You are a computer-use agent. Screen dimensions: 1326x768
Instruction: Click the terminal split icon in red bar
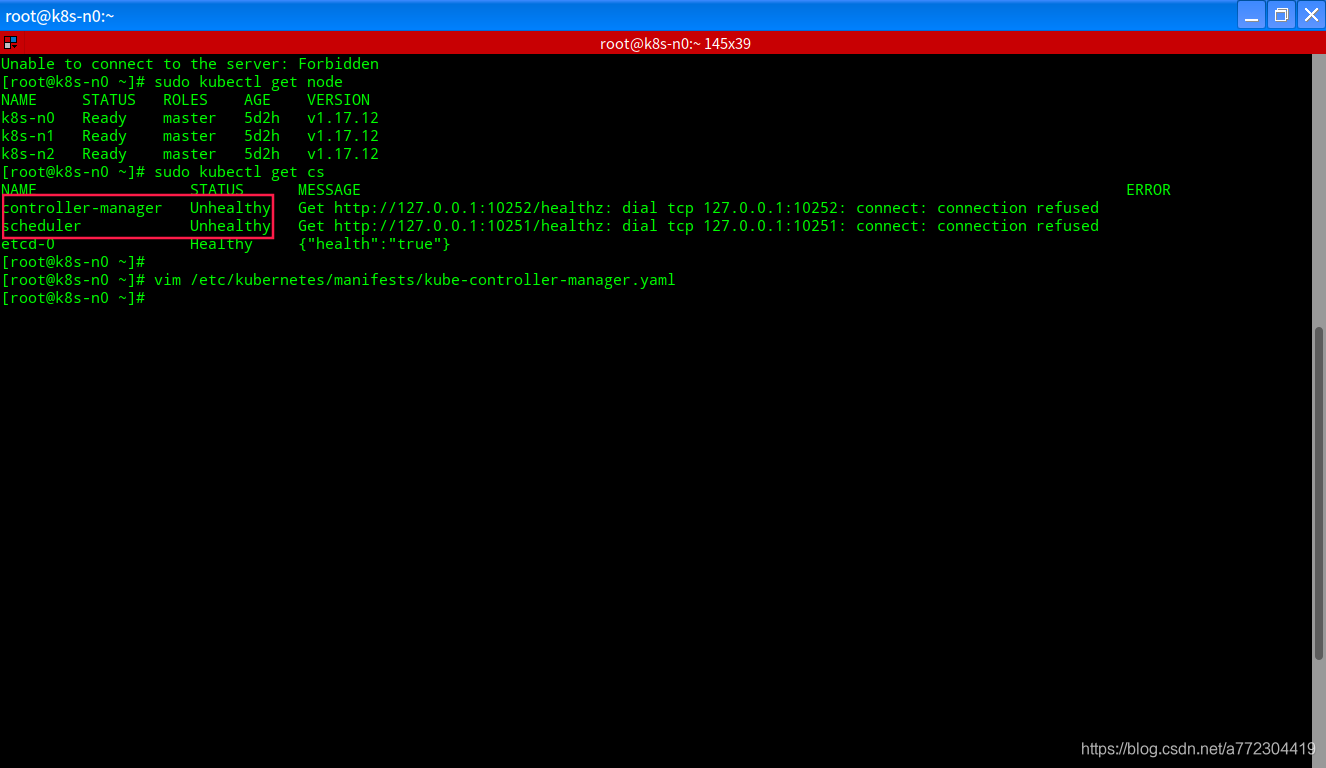(x=10, y=43)
